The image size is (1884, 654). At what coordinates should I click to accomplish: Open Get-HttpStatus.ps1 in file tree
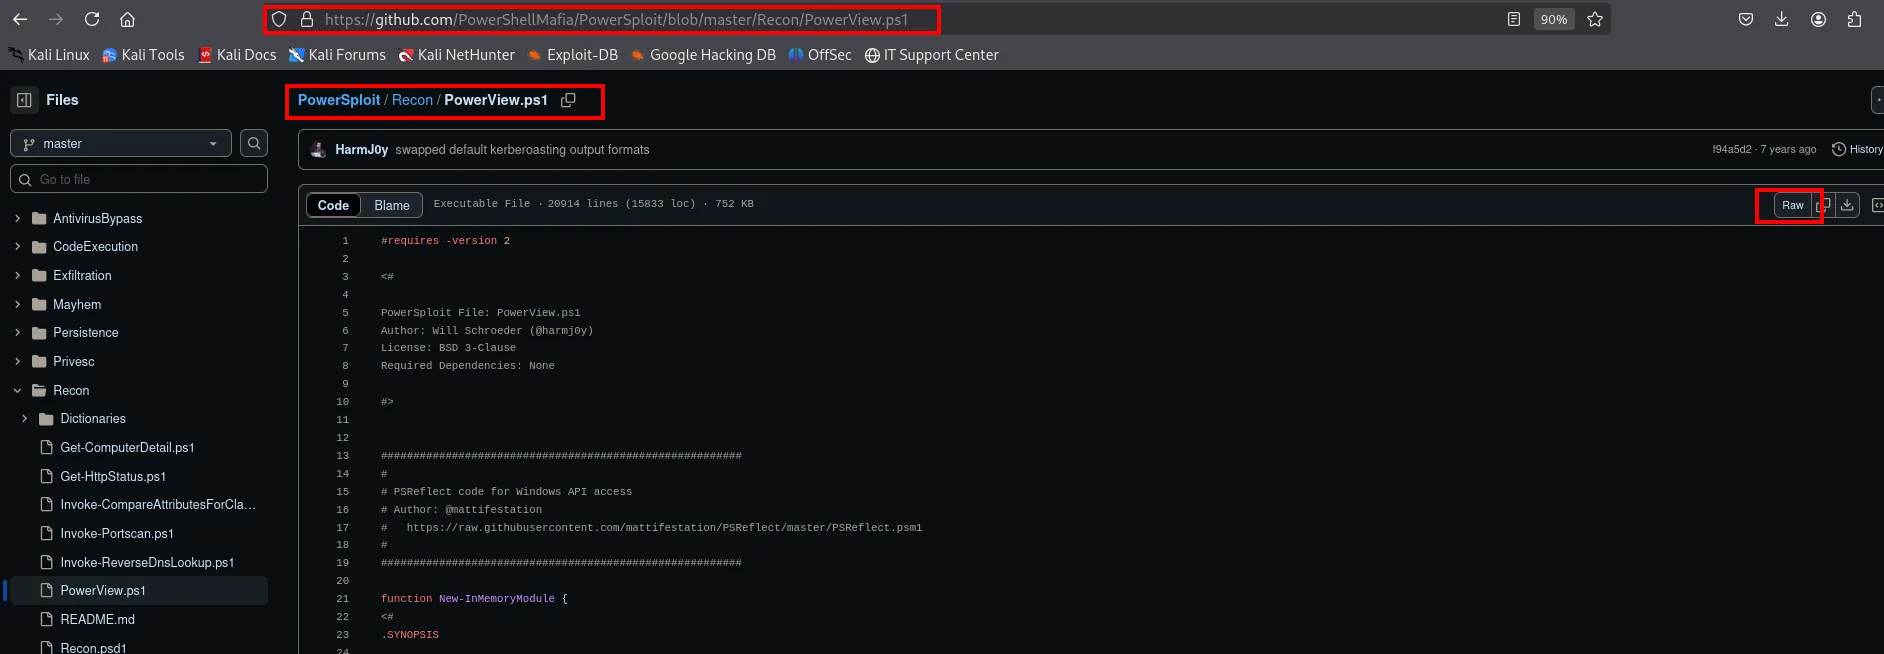click(x=113, y=476)
